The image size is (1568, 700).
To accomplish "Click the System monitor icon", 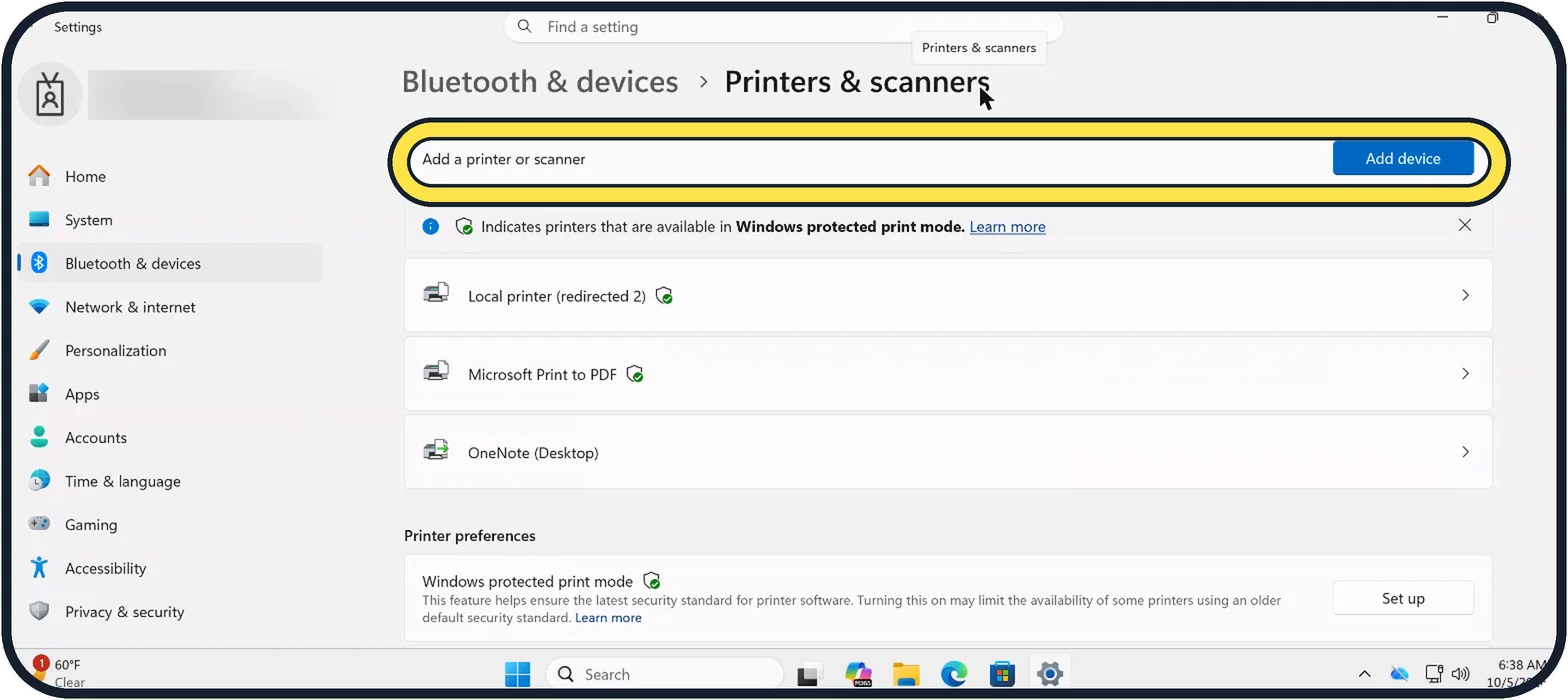I will tap(39, 220).
